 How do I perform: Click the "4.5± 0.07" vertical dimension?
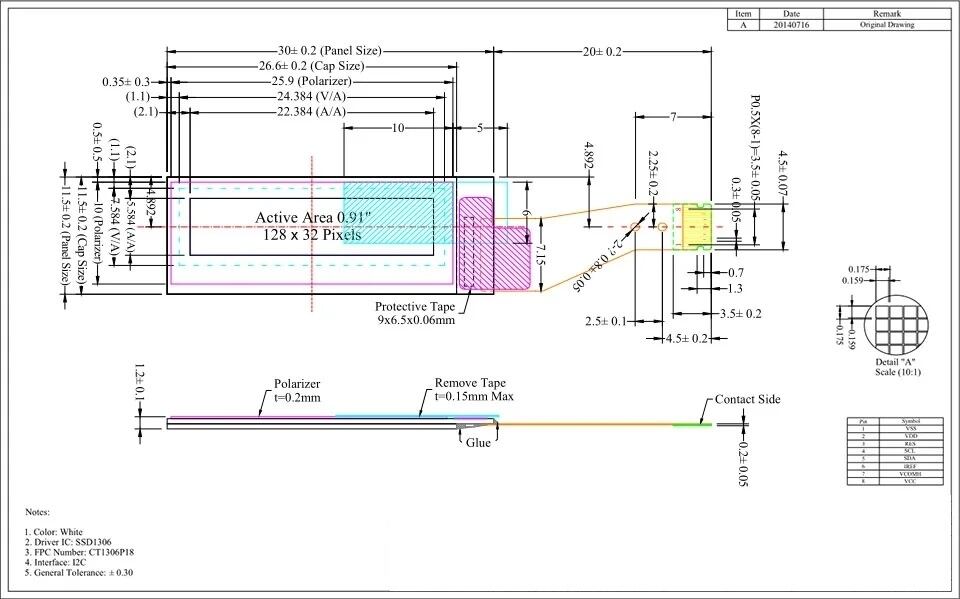click(x=782, y=175)
